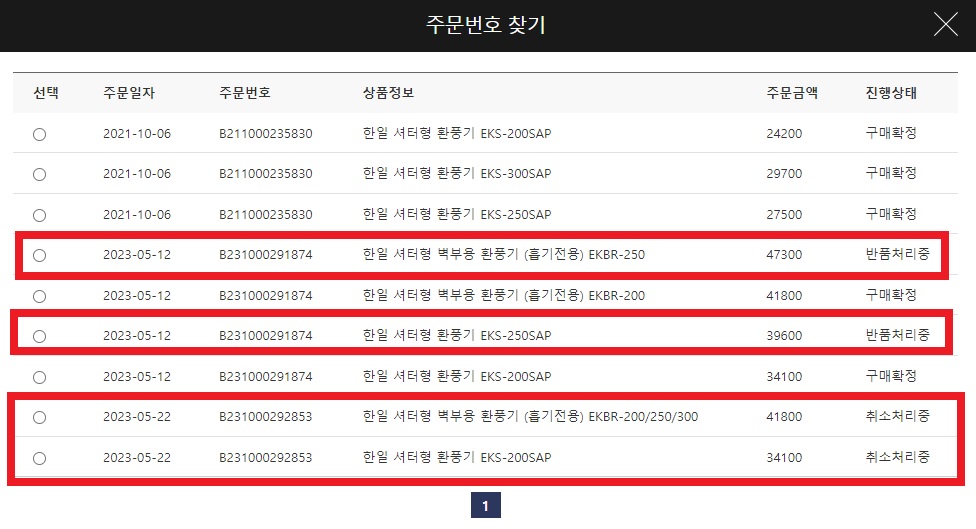Close the 주문번호 찾기 dialog
The height and width of the screenshot is (529, 976).
pos(945,25)
